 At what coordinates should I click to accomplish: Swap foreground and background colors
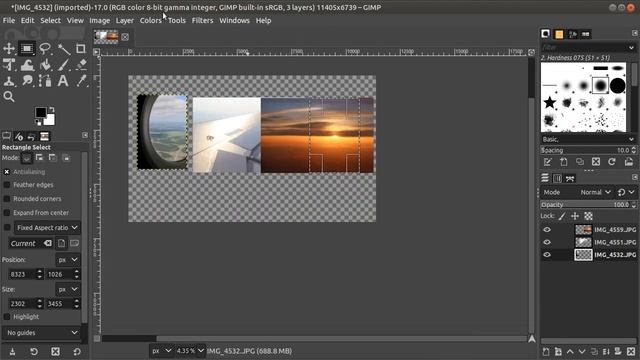[51, 109]
